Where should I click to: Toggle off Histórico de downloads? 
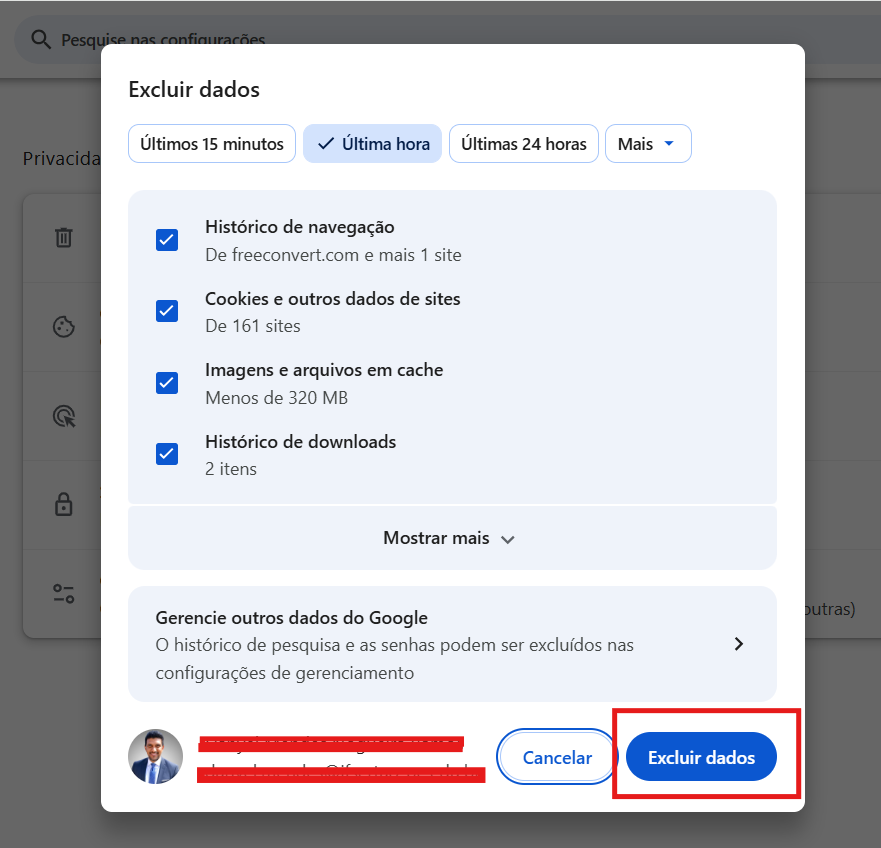pos(166,454)
